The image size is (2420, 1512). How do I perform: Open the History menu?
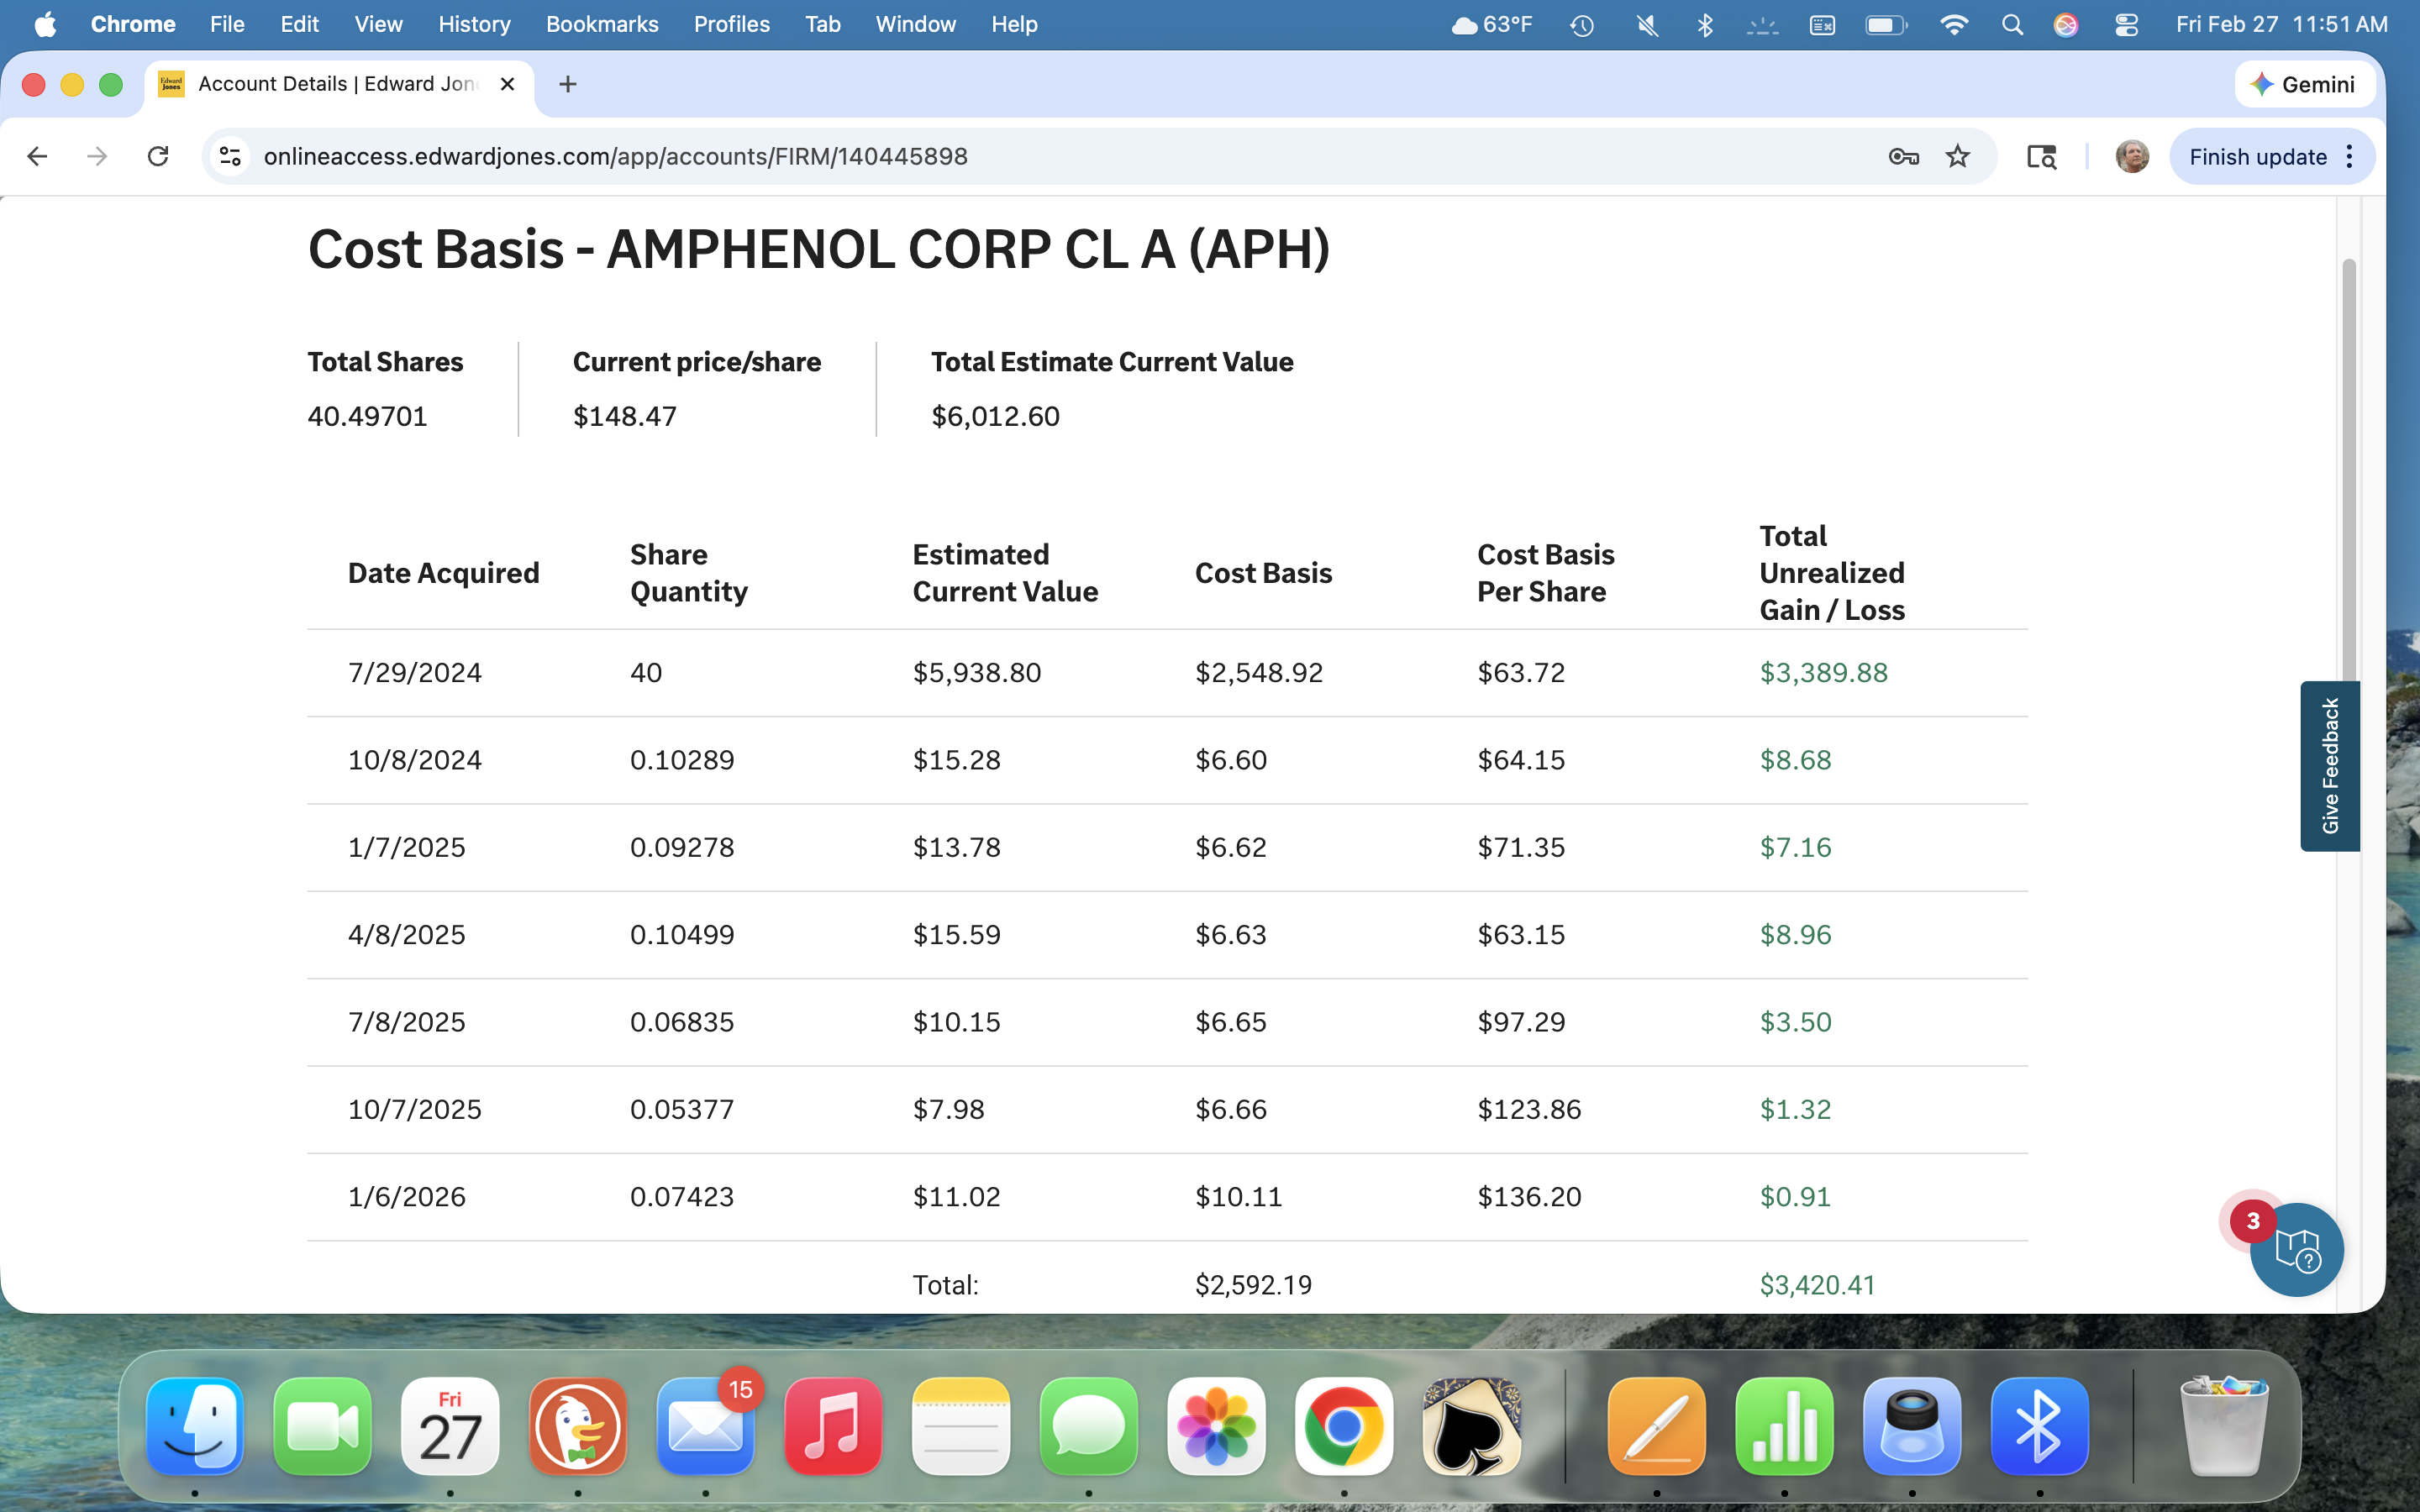(x=474, y=24)
